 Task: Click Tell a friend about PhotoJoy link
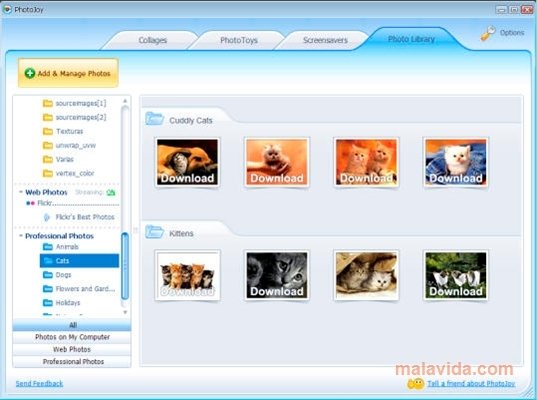(x=471, y=384)
